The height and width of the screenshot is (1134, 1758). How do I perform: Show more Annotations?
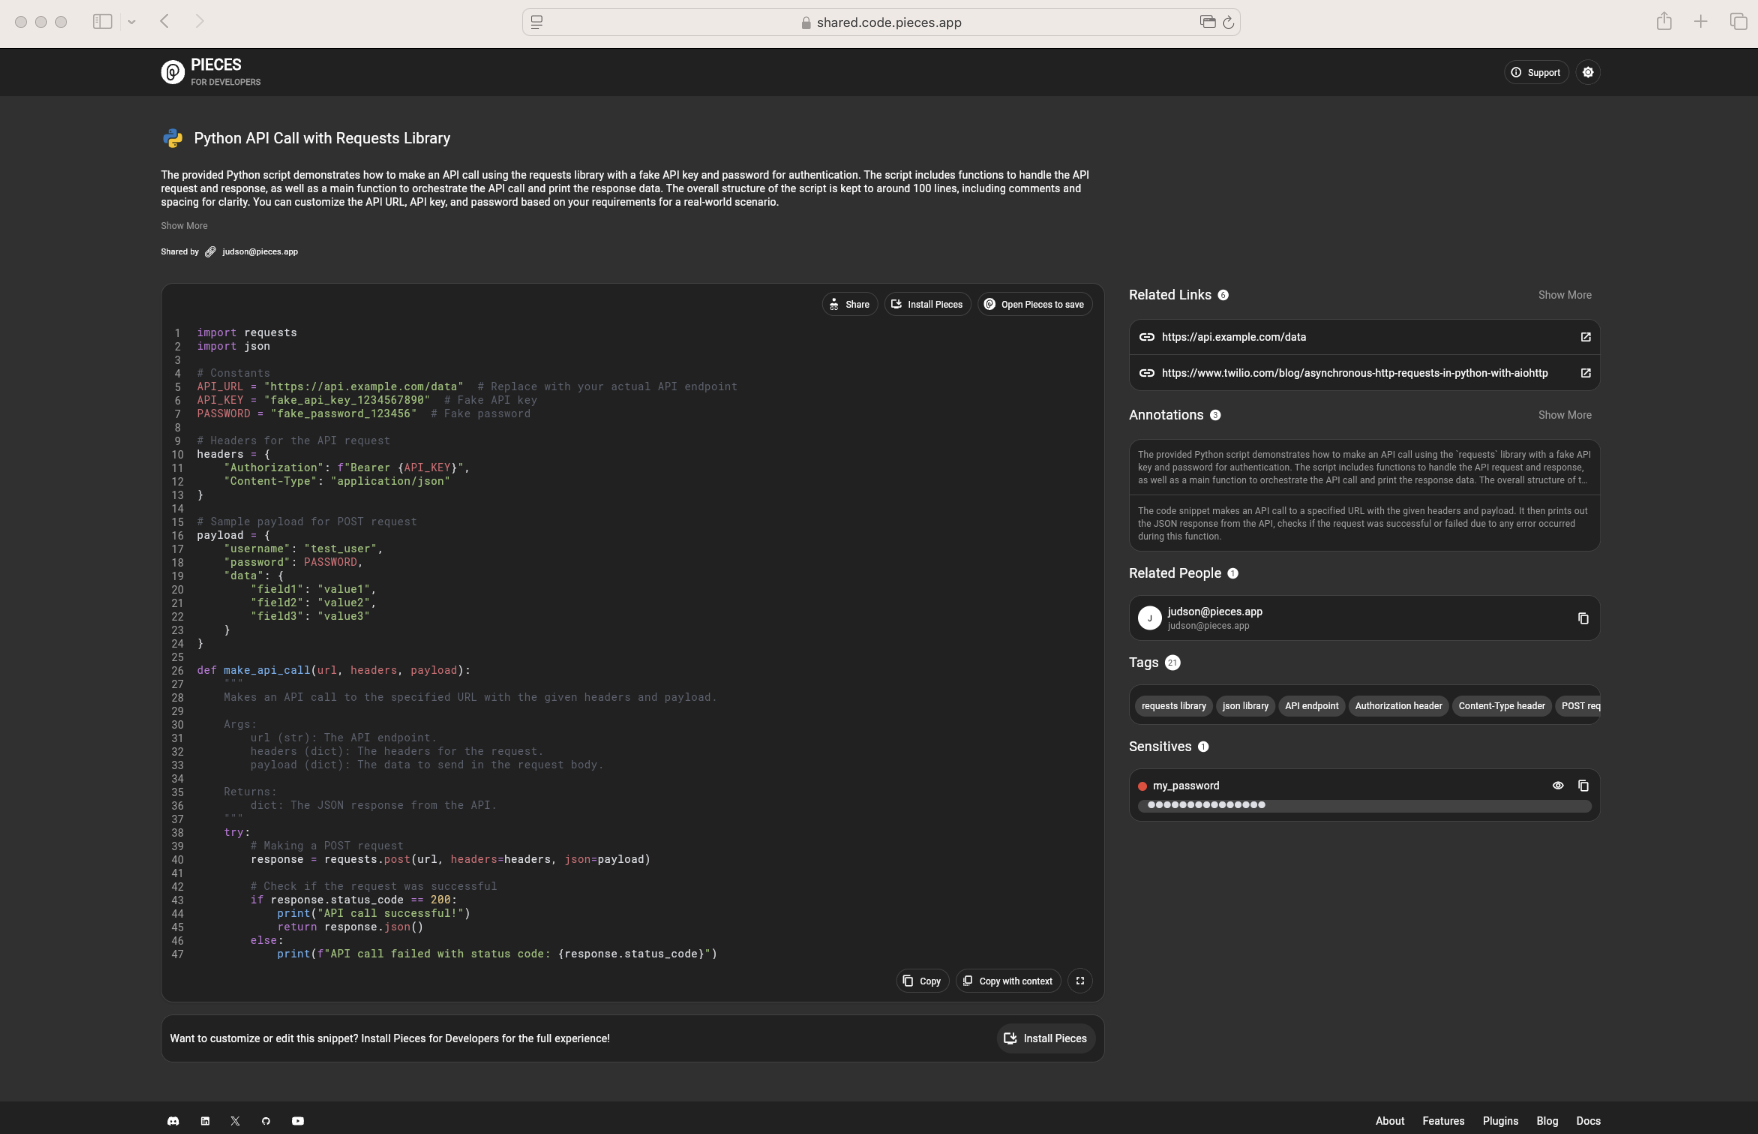coord(1565,415)
